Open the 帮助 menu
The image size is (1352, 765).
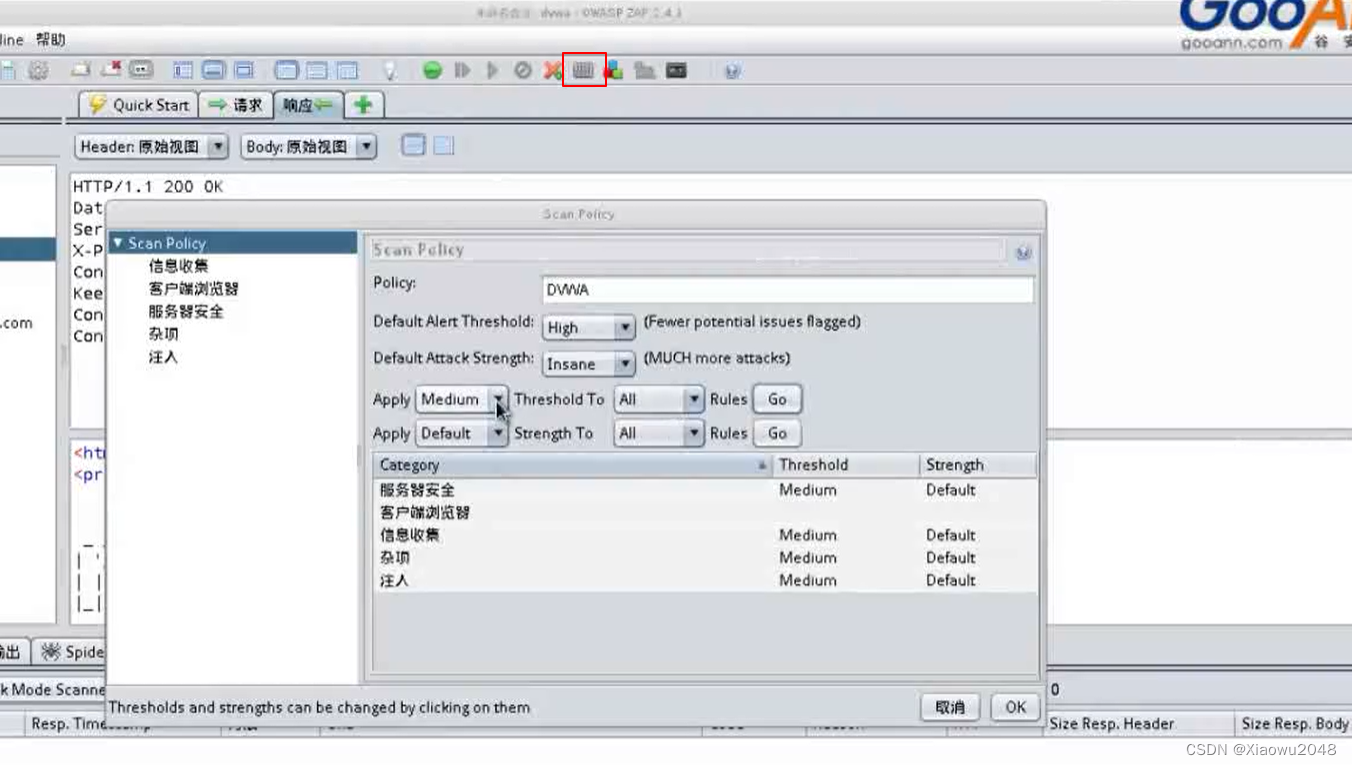[50, 40]
